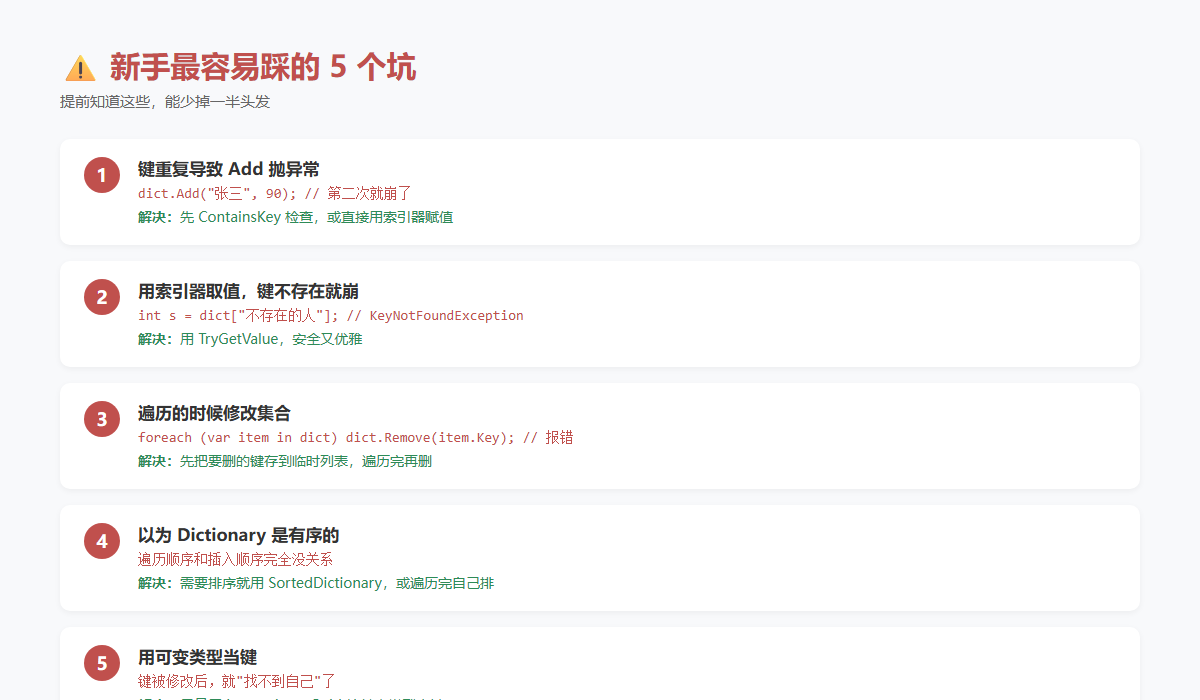Screen dimensions: 1200x700
Task: Click the subtitle 提前知道这些，能少掉一半头发
Action: (165, 101)
